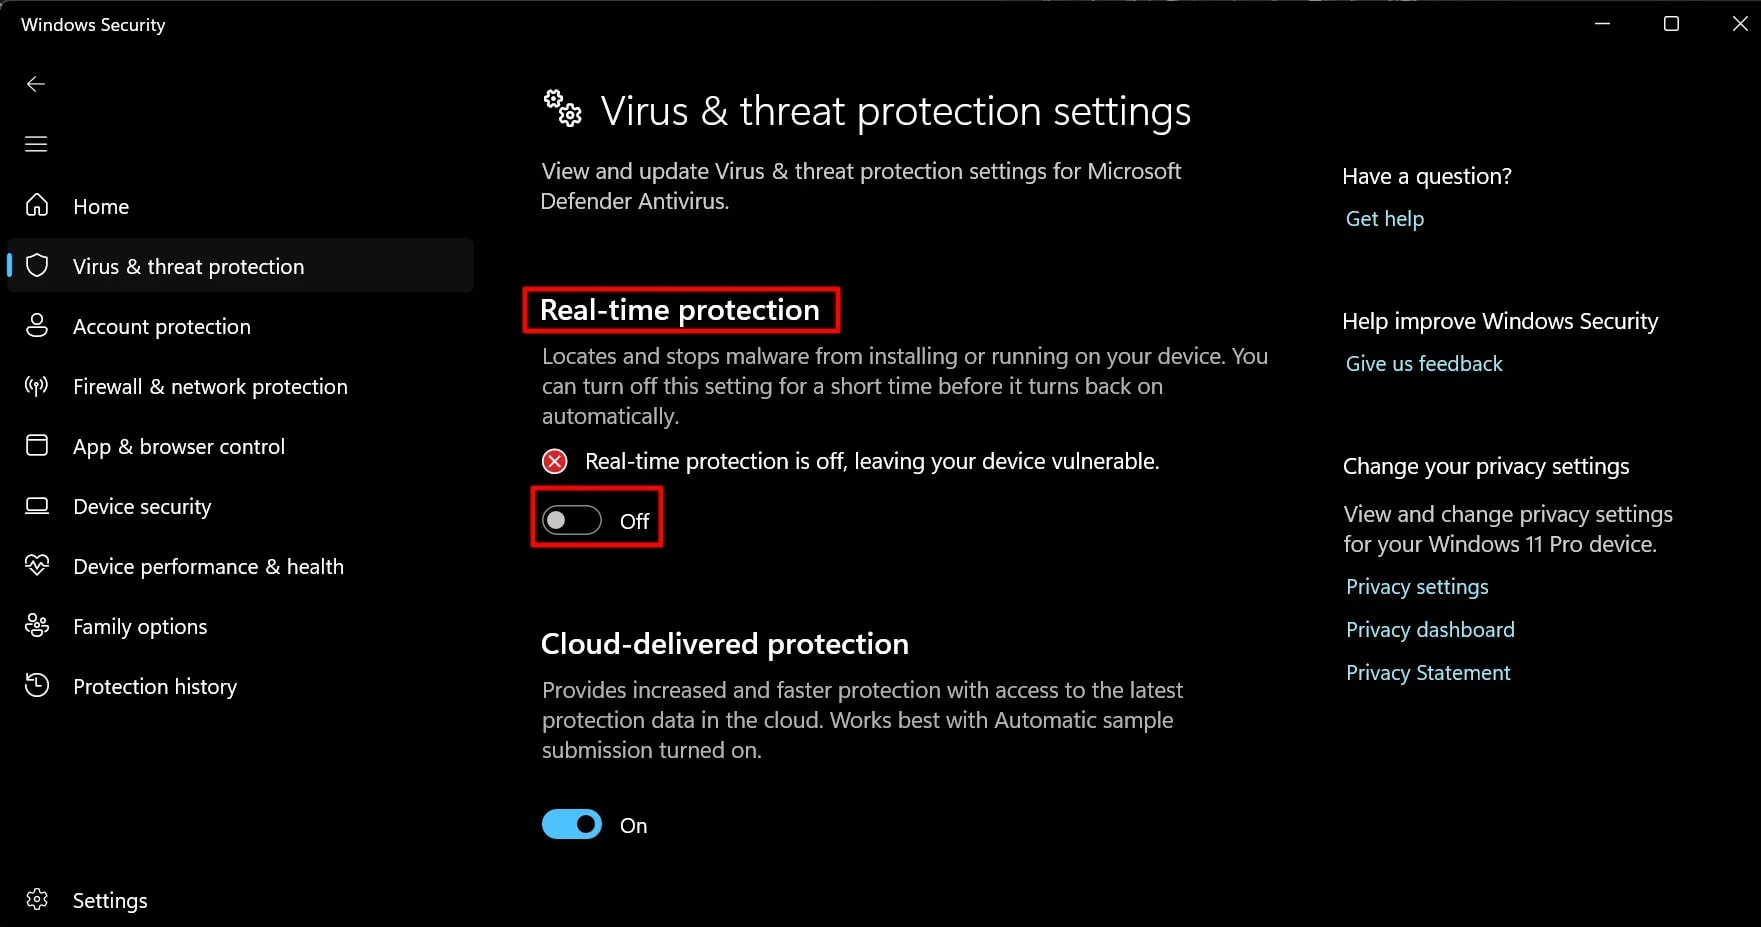The width and height of the screenshot is (1761, 927).
Task: Open App & browser control via its icon
Action: click(37, 446)
